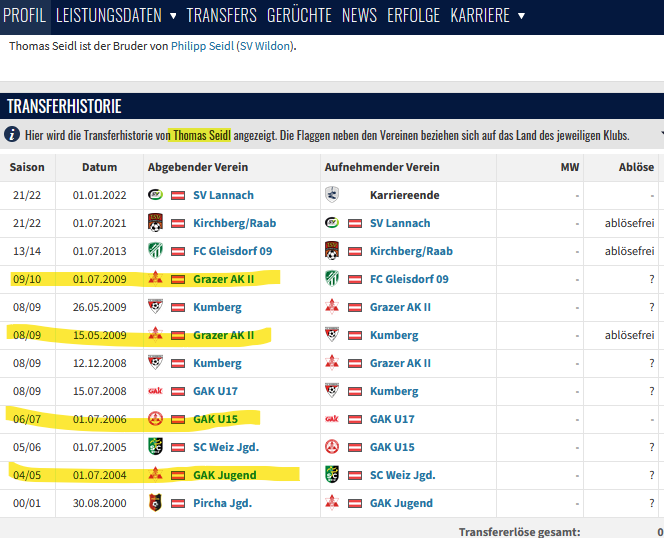Switch to the Gerüchte tab

(x=299, y=16)
